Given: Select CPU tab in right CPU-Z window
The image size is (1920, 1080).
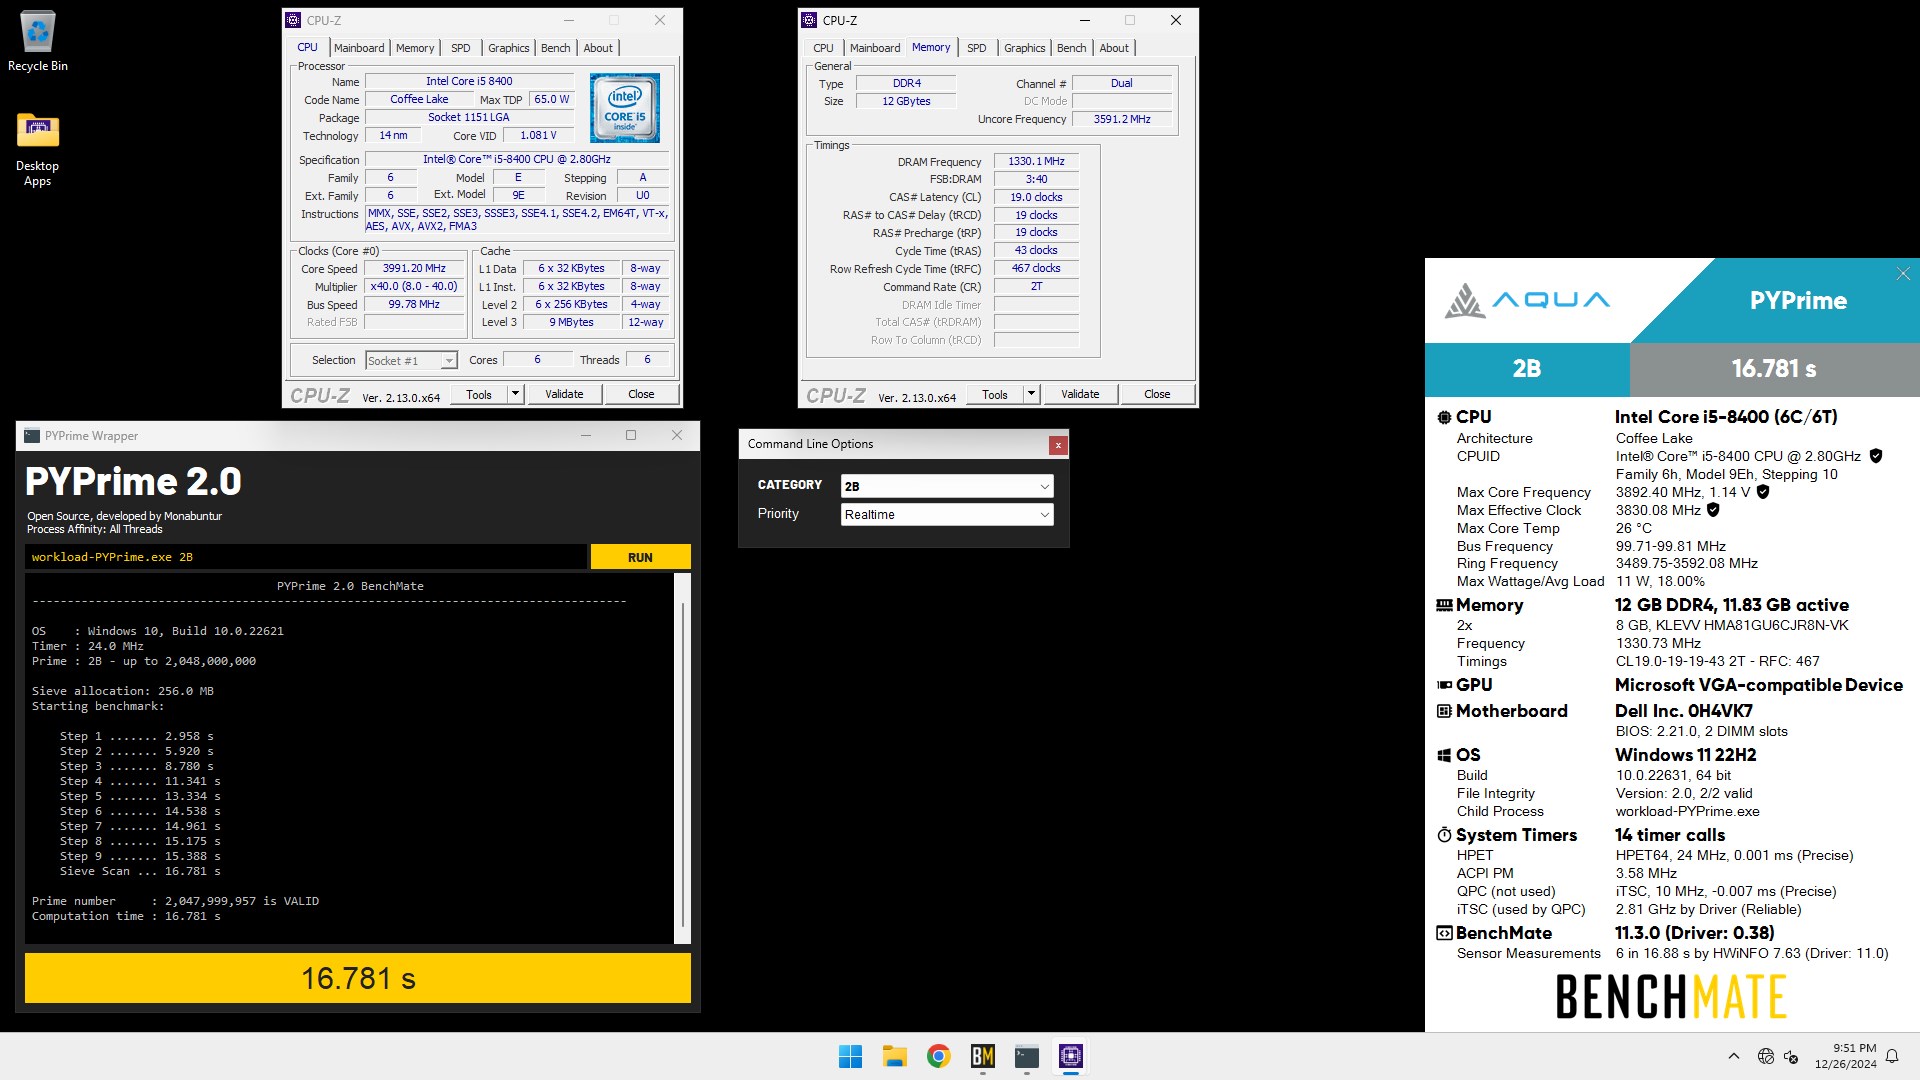Looking at the screenshot, I should 823,48.
